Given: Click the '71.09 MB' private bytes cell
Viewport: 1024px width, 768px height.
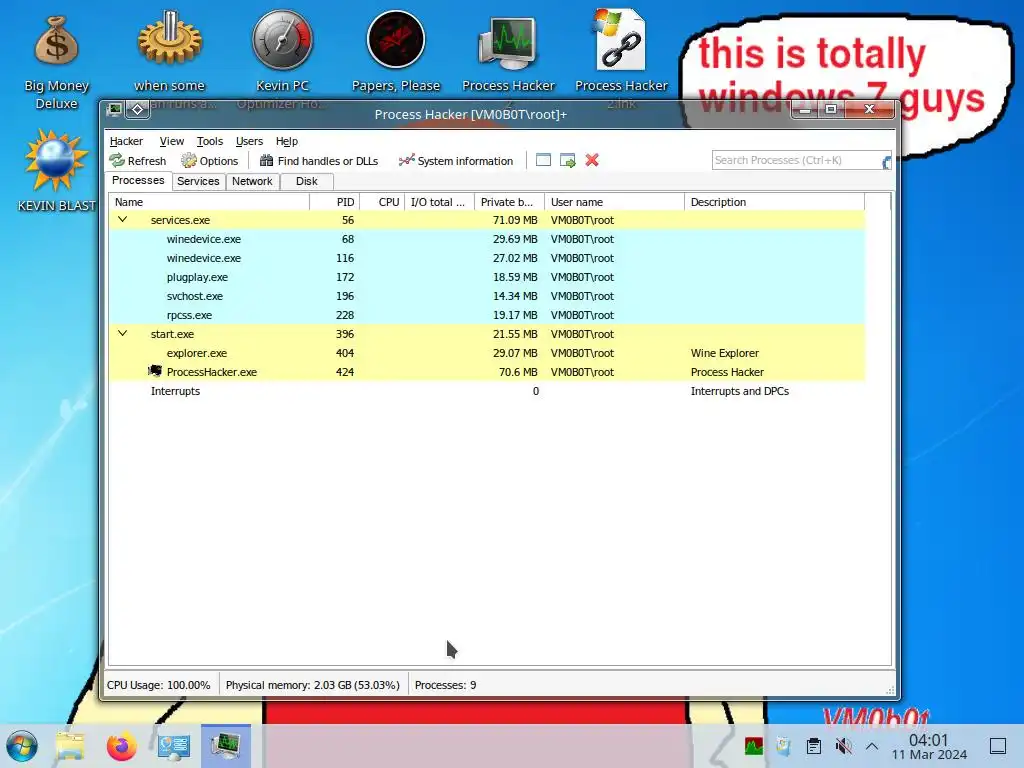Looking at the screenshot, I should click(515, 220).
